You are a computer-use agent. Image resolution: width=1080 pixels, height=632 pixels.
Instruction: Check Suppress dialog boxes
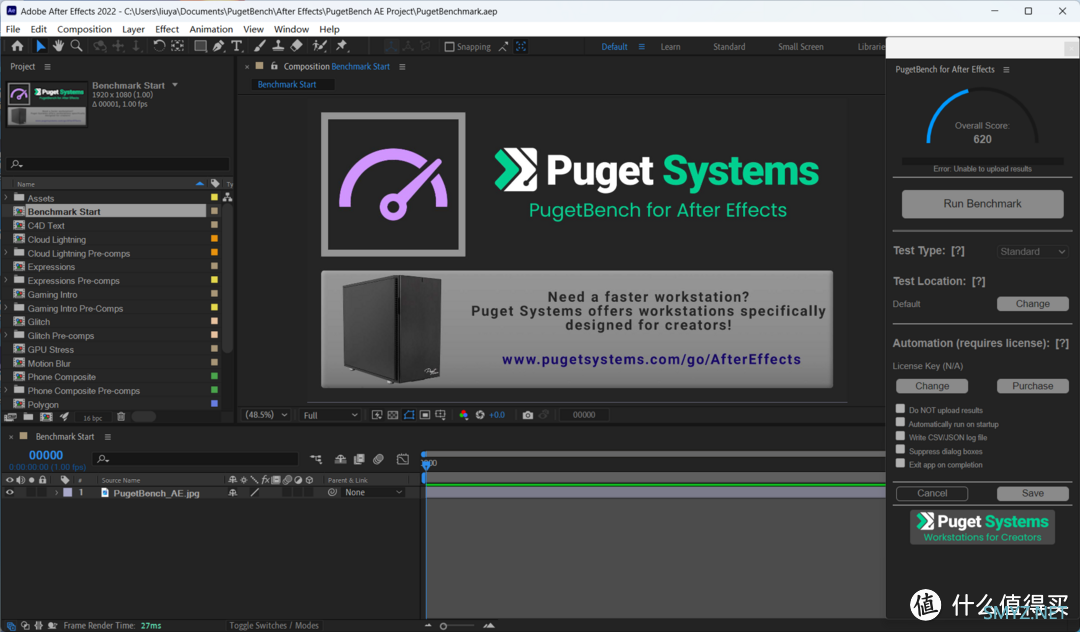[x=900, y=450]
